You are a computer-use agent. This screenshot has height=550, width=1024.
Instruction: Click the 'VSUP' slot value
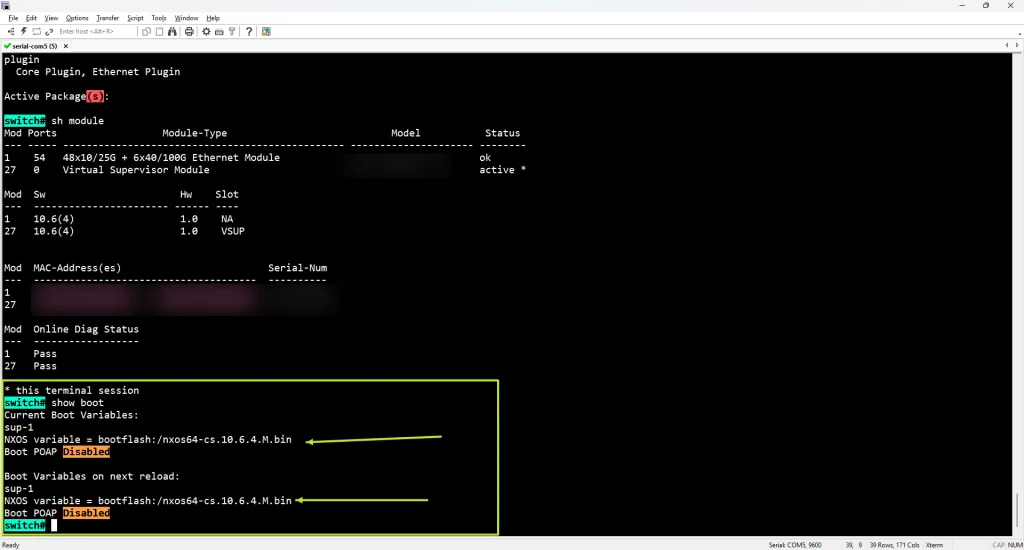pyautogui.click(x=233, y=231)
